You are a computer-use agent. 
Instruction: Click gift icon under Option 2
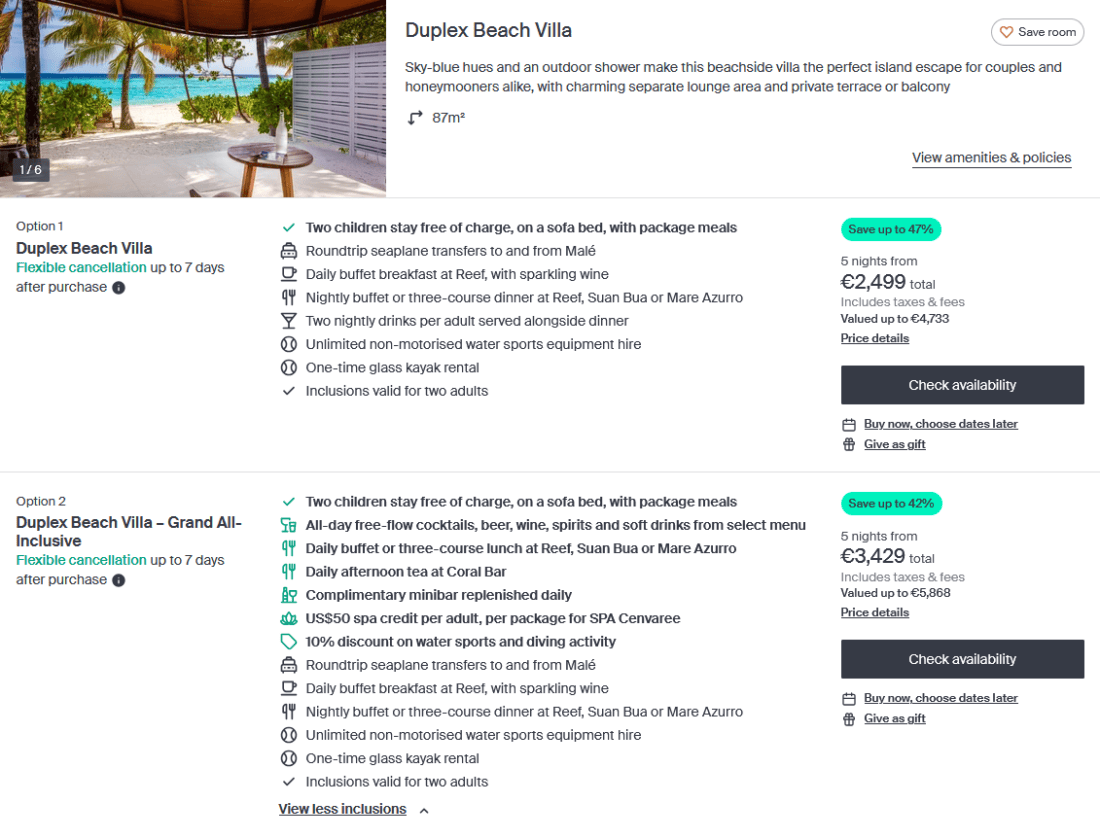849,718
